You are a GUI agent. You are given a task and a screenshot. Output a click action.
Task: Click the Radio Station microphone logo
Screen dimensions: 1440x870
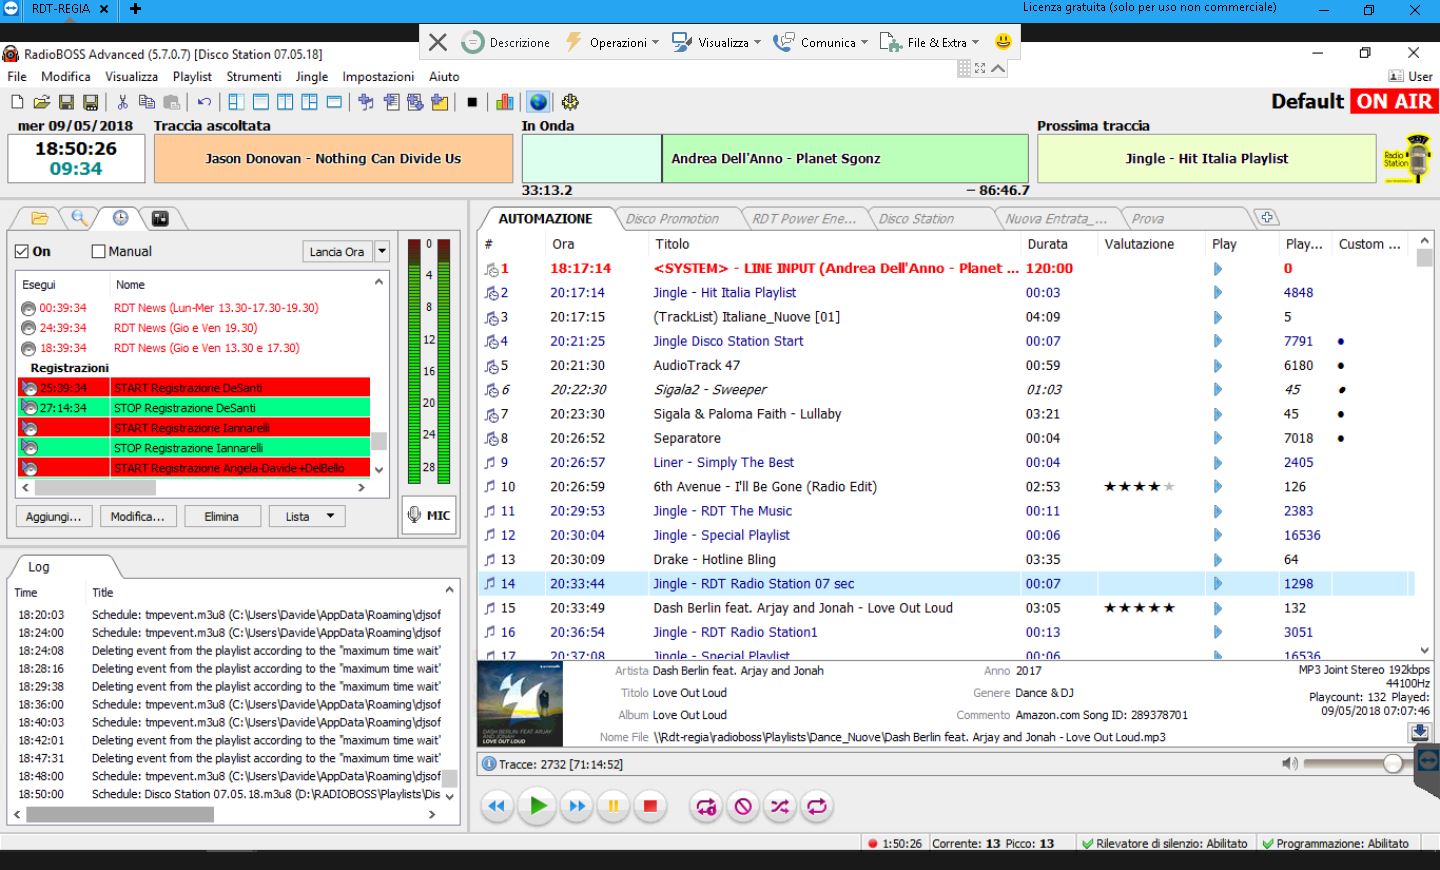point(1407,158)
